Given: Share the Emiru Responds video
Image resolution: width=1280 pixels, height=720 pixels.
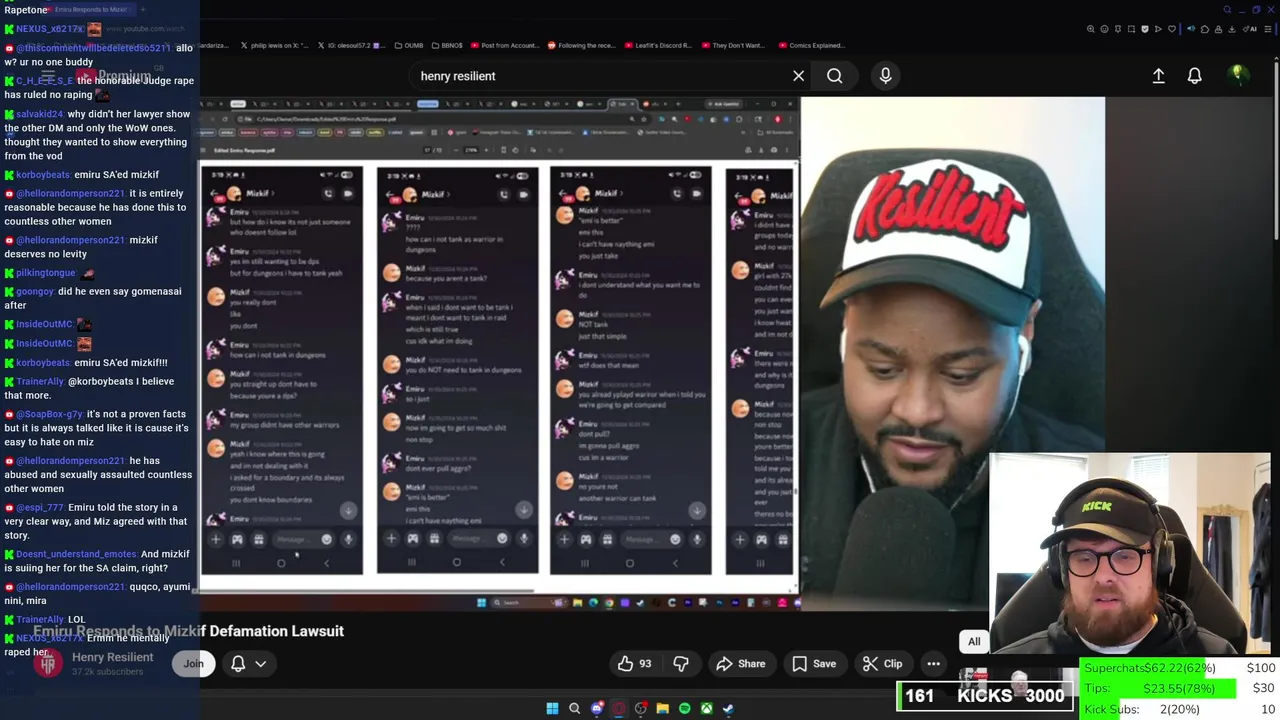Looking at the screenshot, I should tap(740, 664).
